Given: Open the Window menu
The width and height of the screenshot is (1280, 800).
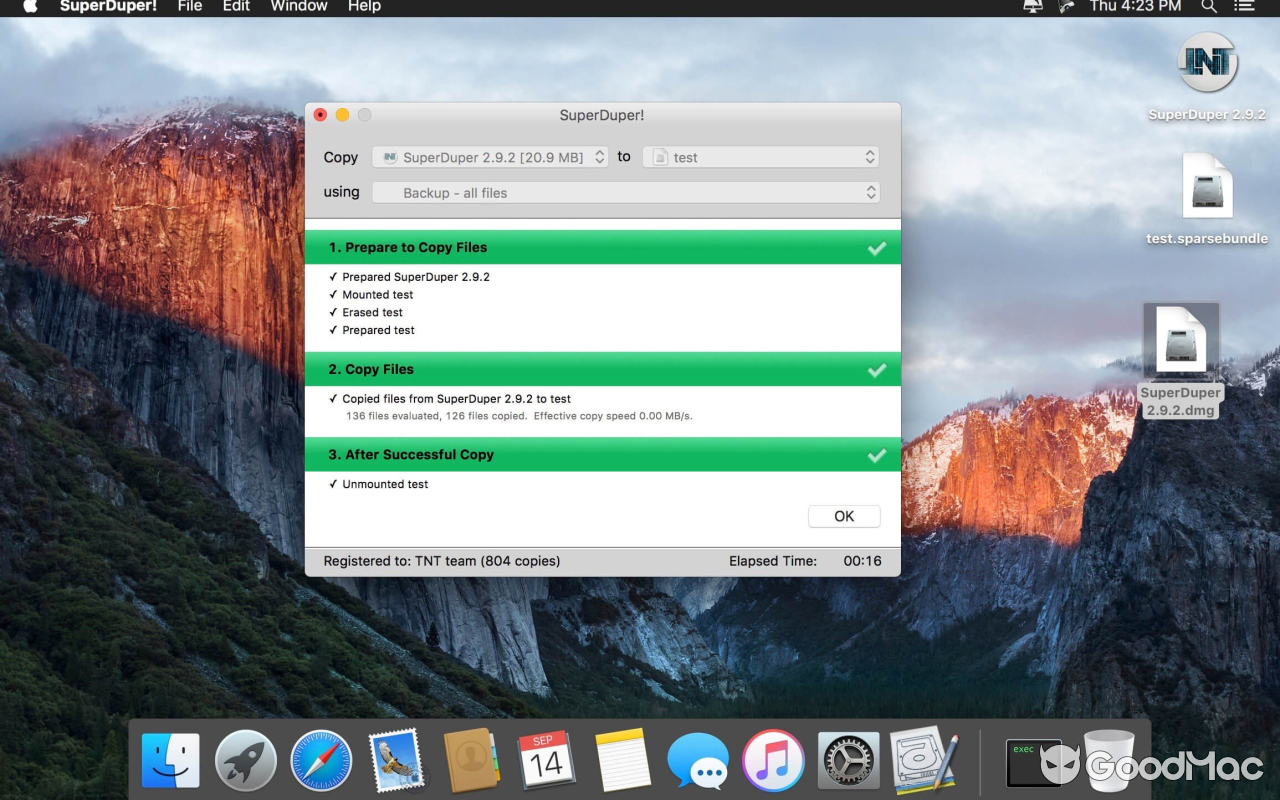Looking at the screenshot, I should click(298, 7).
